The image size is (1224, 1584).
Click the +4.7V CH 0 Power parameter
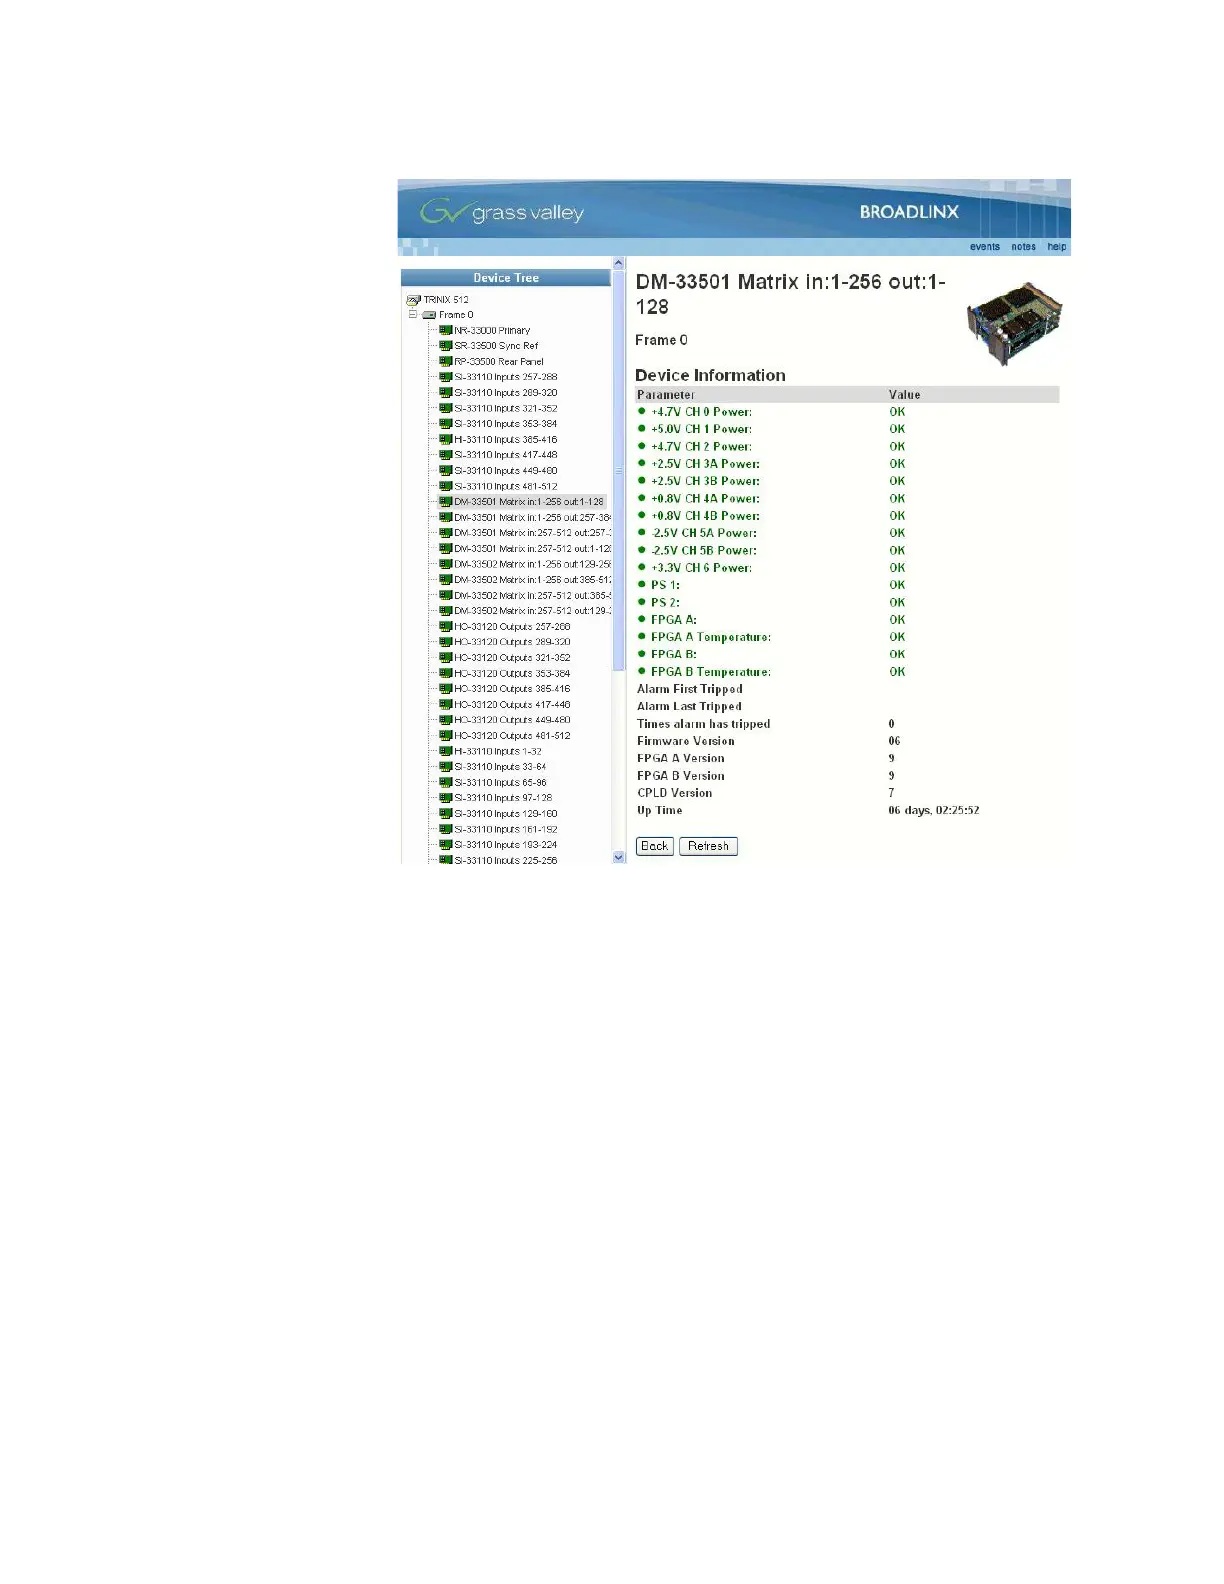(x=701, y=412)
